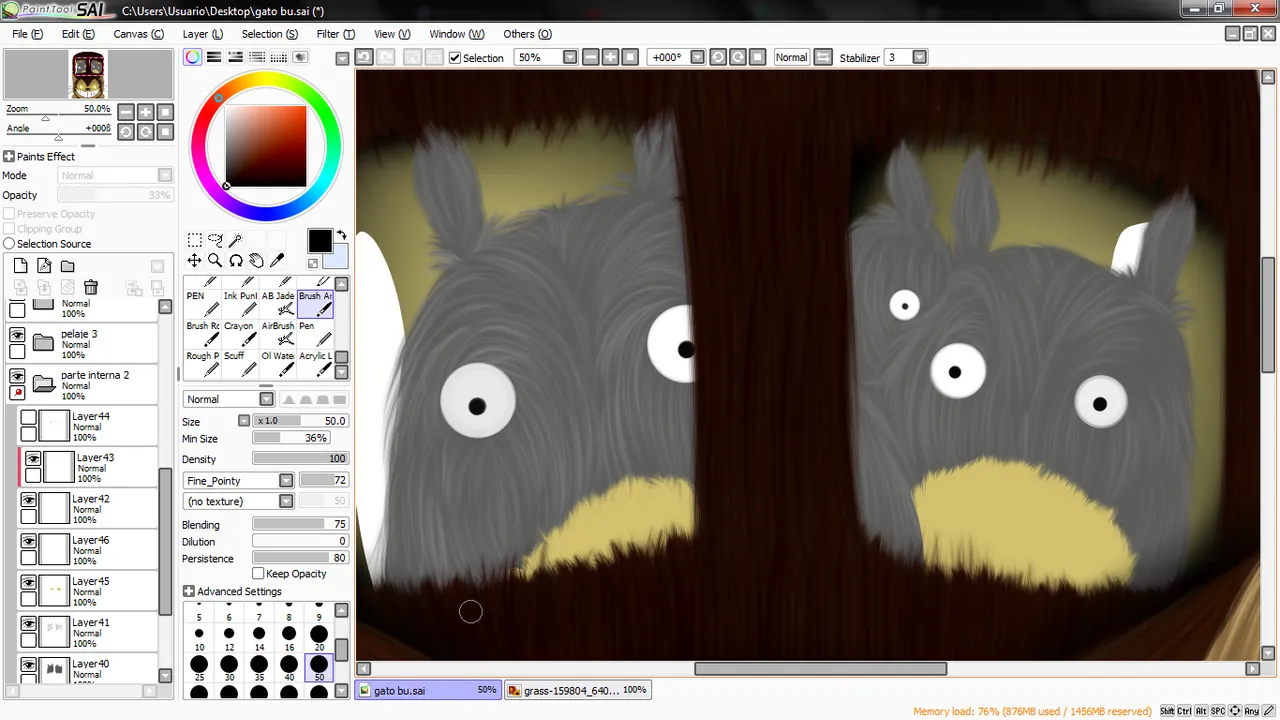Collapse the Advanced Settings section
Screen dimensions: 1280x720
[189, 592]
